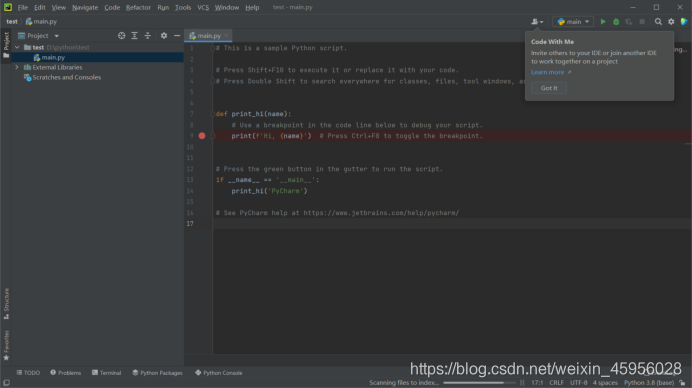Viewport: 692px width, 388px height.
Task: Click the Stop button in toolbar
Action: point(642,22)
